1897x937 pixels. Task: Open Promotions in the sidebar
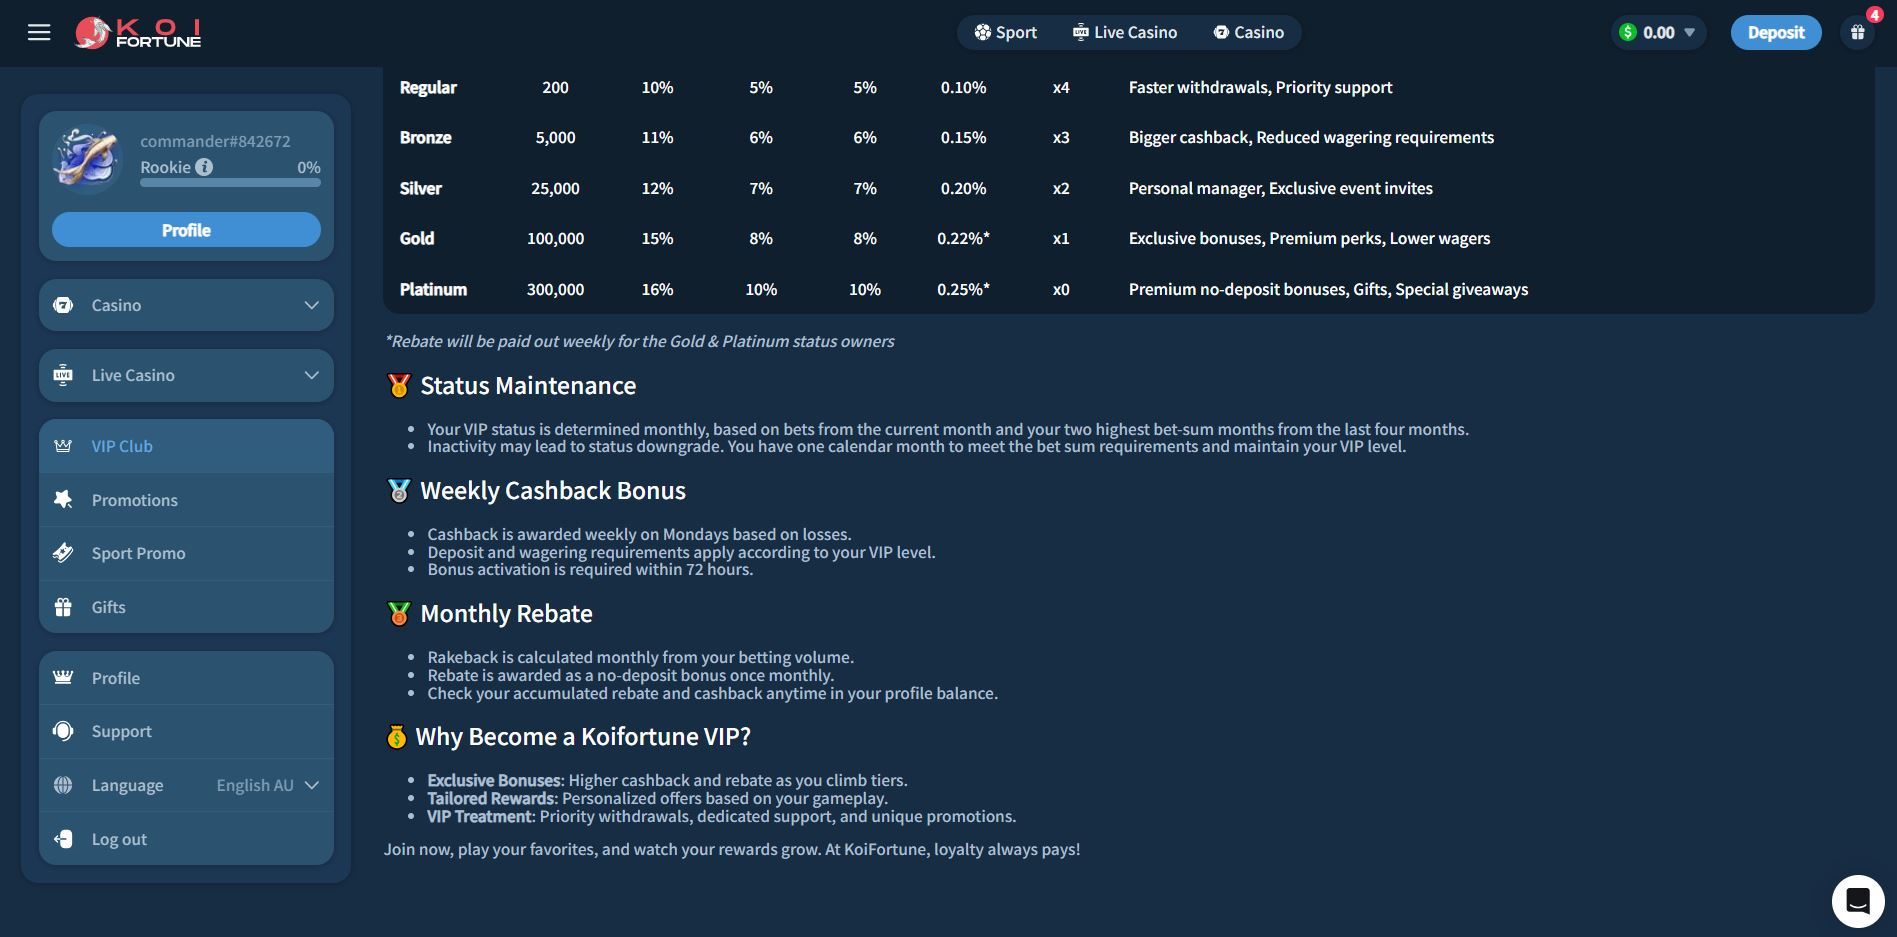tap(135, 500)
